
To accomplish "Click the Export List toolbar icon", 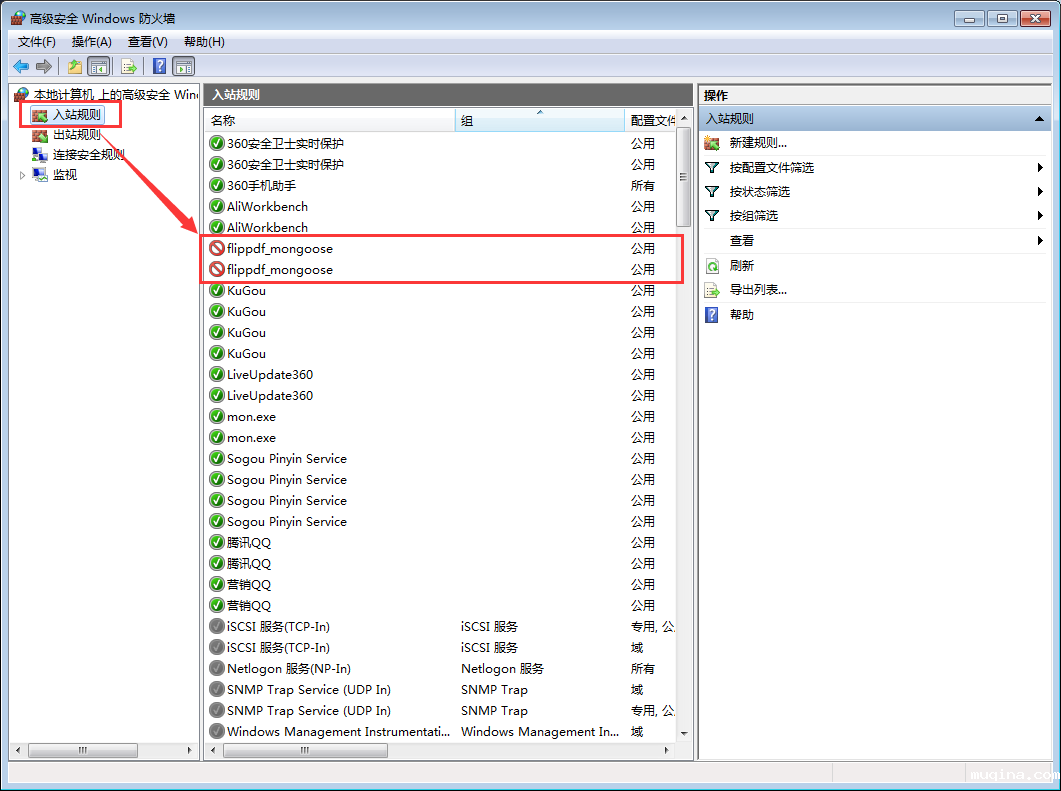I will pos(128,66).
